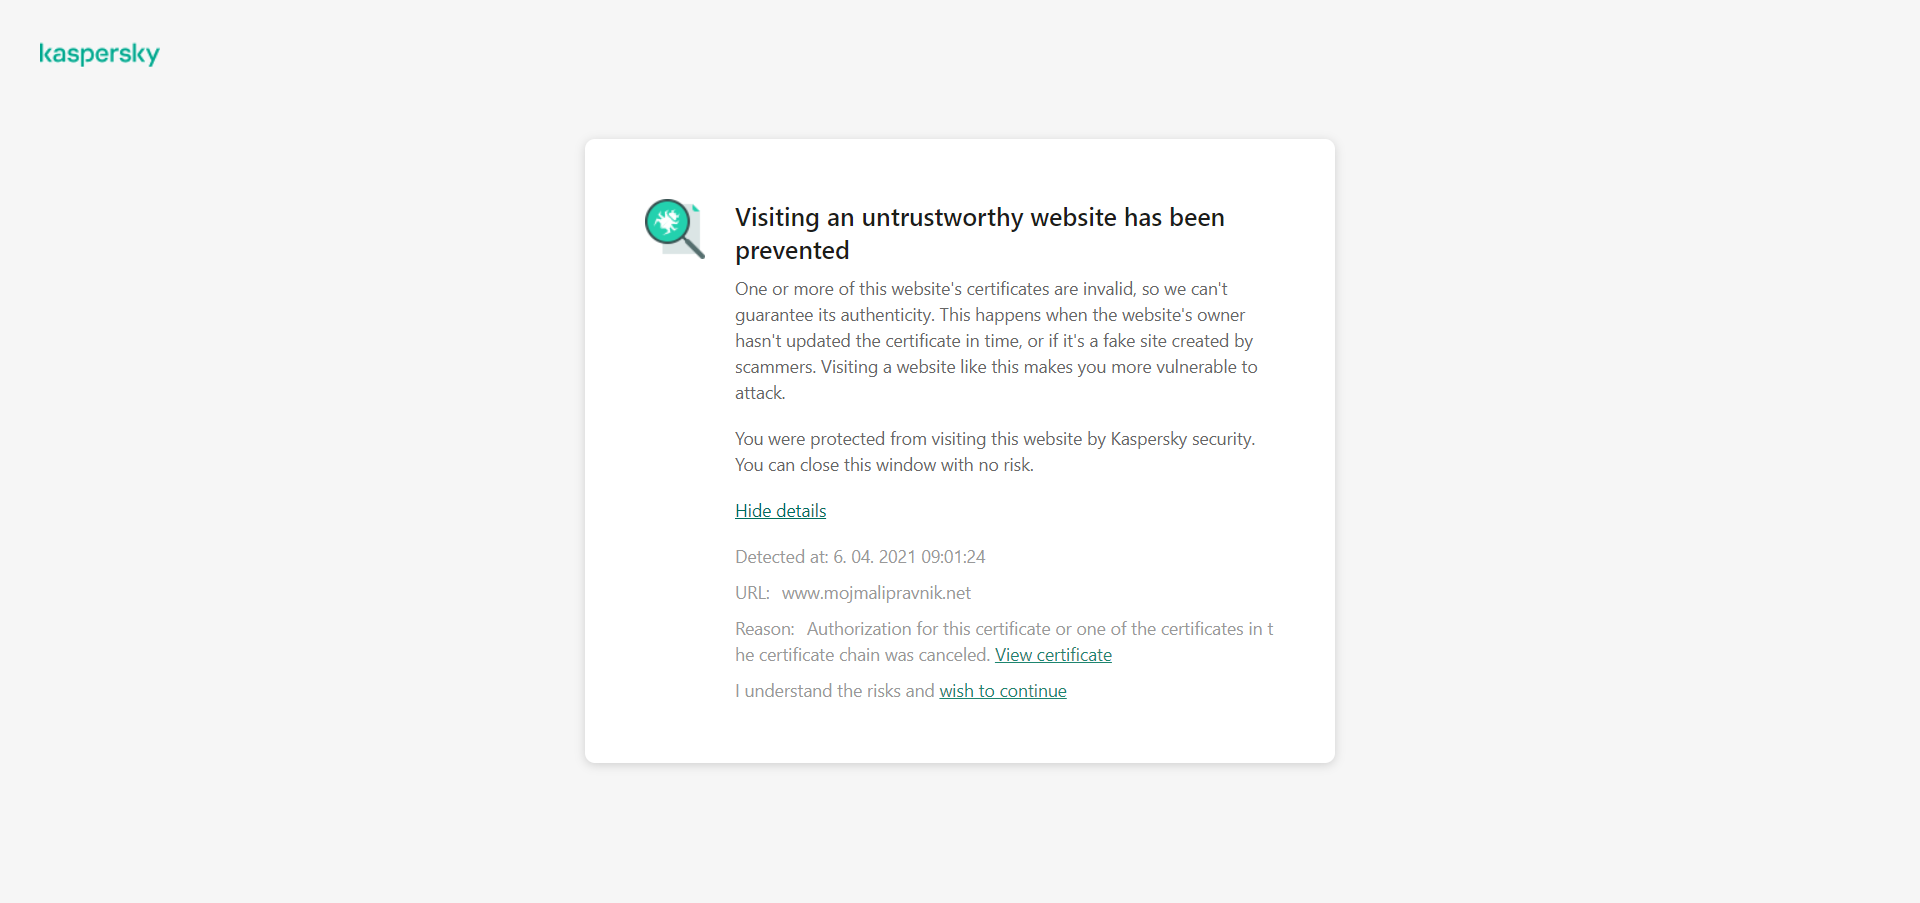
Task: Click the detection time 09:01:24
Action: coord(953,557)
